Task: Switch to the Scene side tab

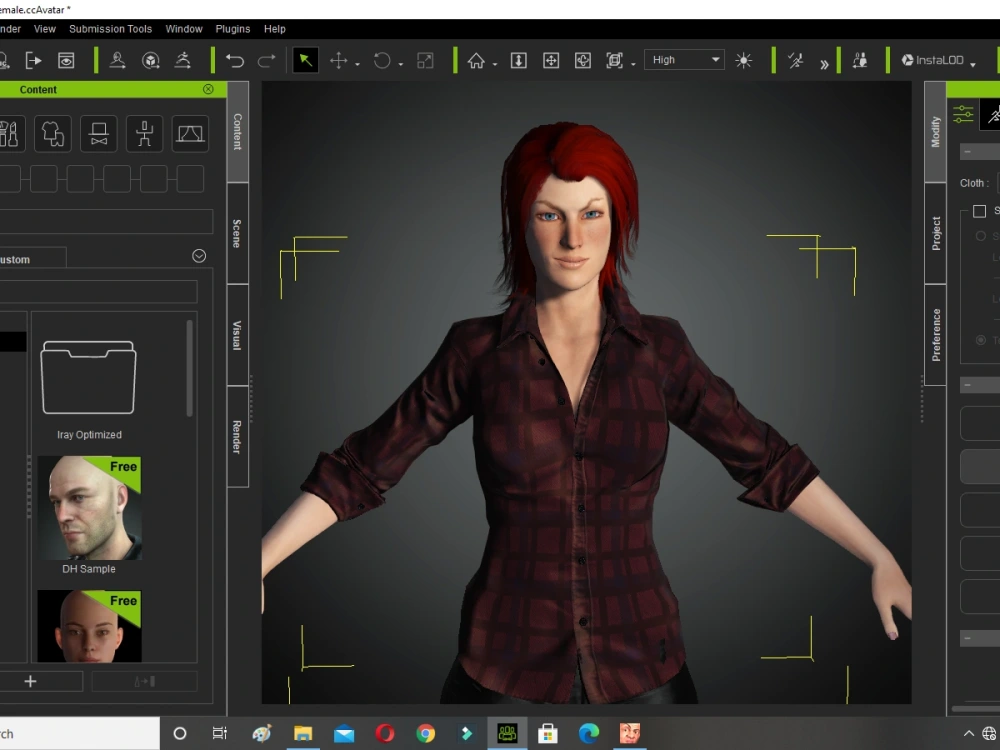Action: (237, 233)
